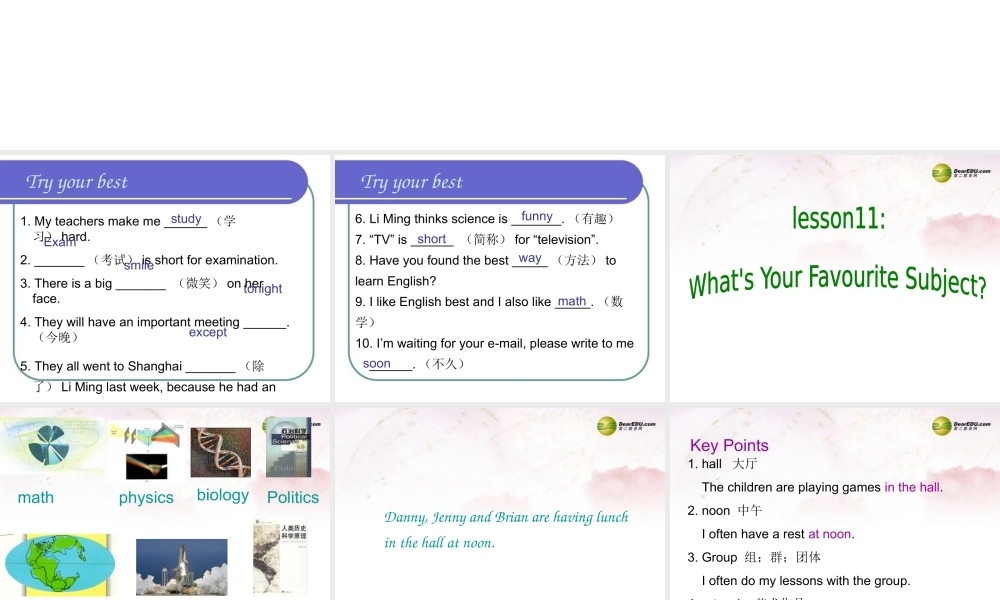Click the physics prism light picture
Image resolution: width=1000 pixels, height=600 pixels.
(147, 450)
